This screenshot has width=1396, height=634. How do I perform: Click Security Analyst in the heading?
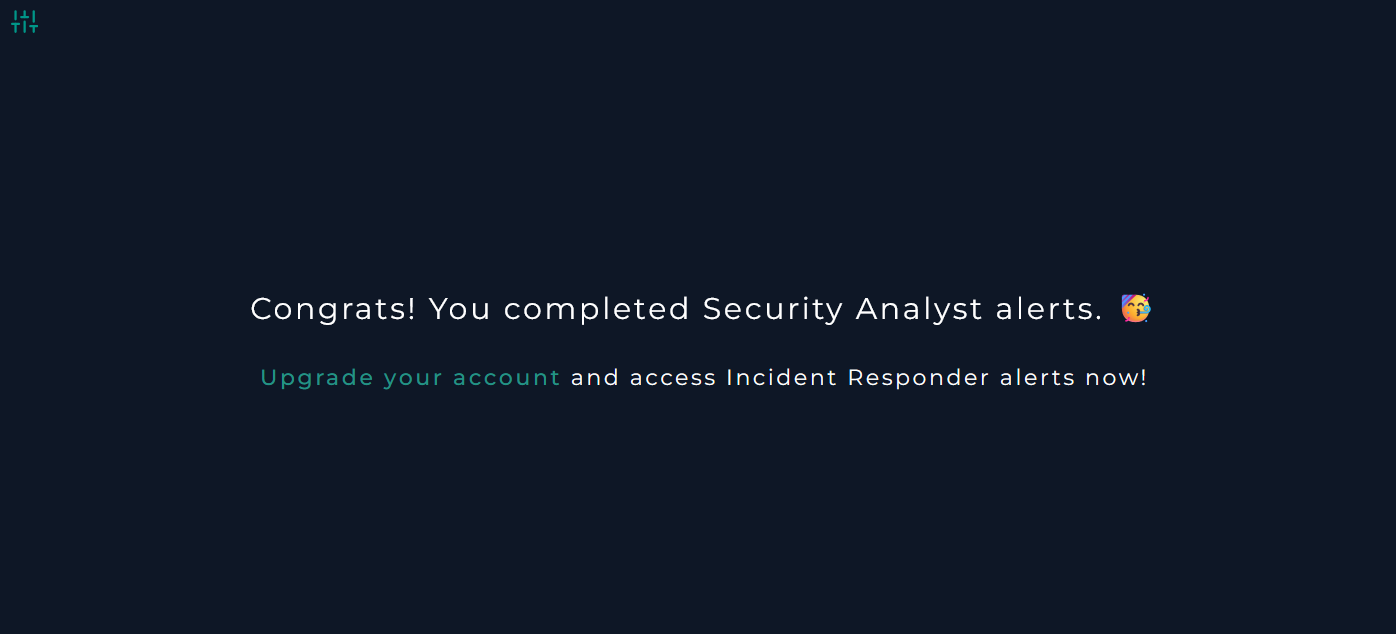tap(843, 309)
